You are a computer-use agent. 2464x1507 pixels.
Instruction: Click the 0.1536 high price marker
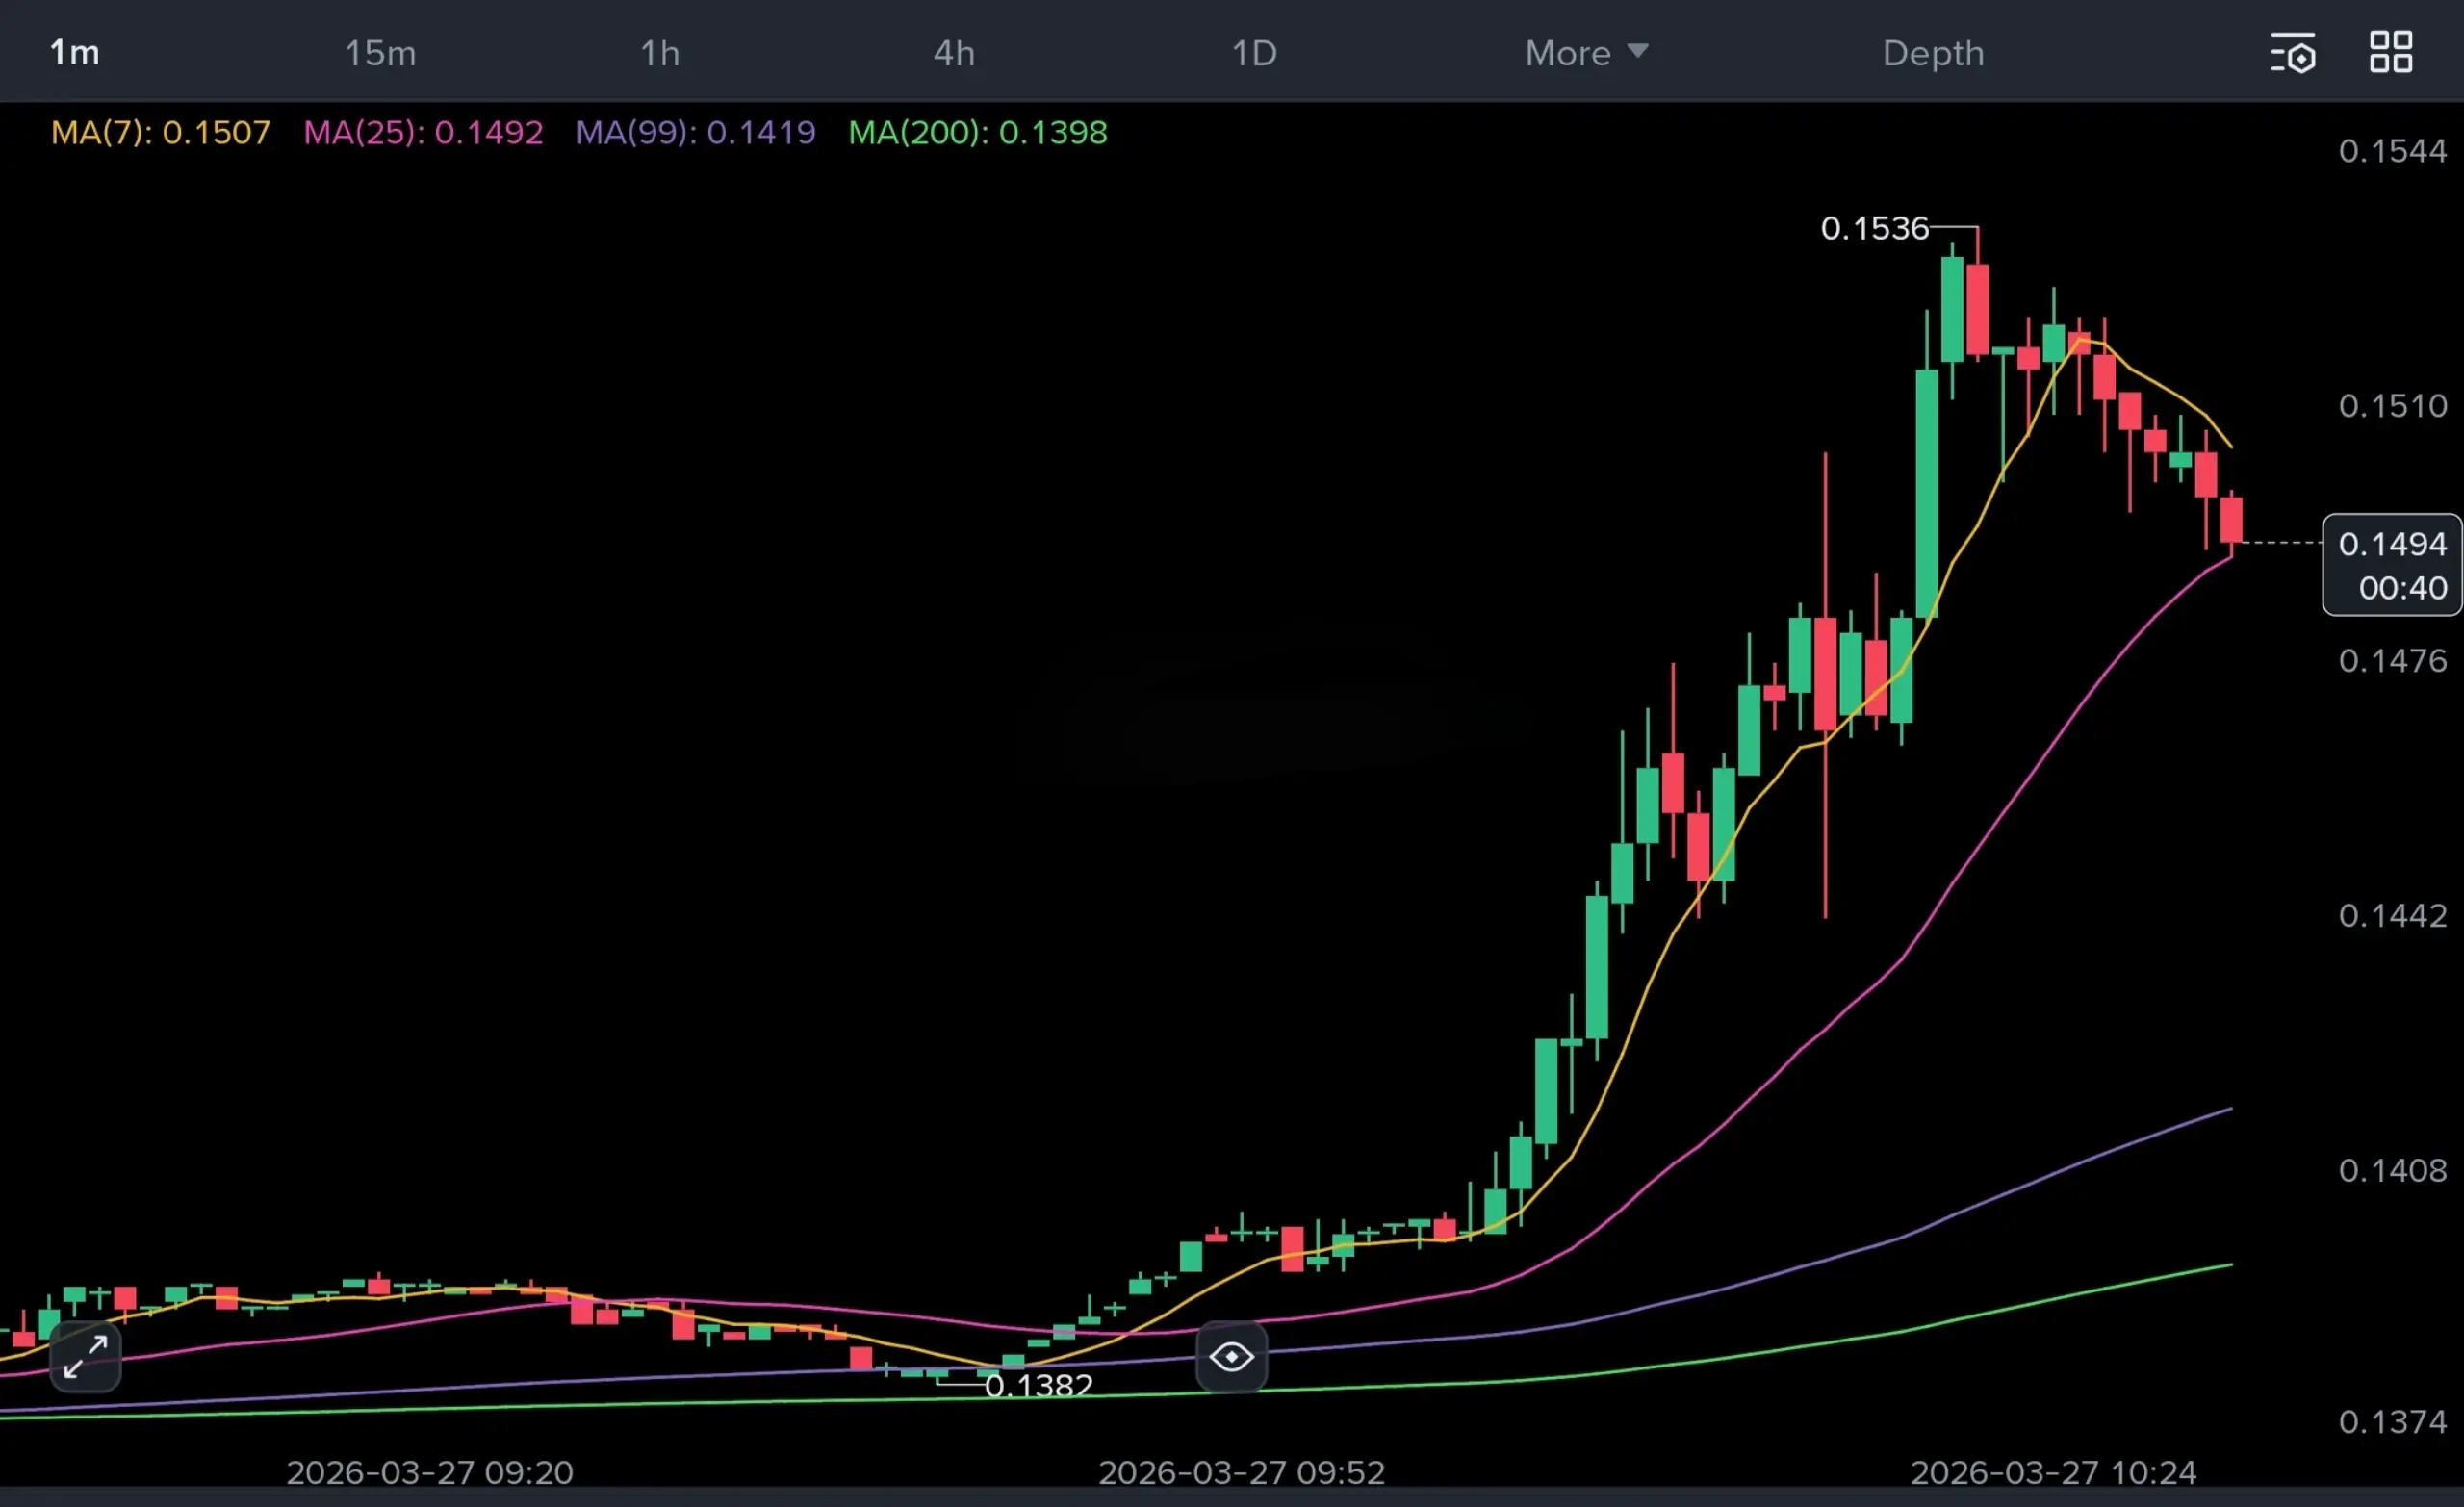click(1874, 228)
